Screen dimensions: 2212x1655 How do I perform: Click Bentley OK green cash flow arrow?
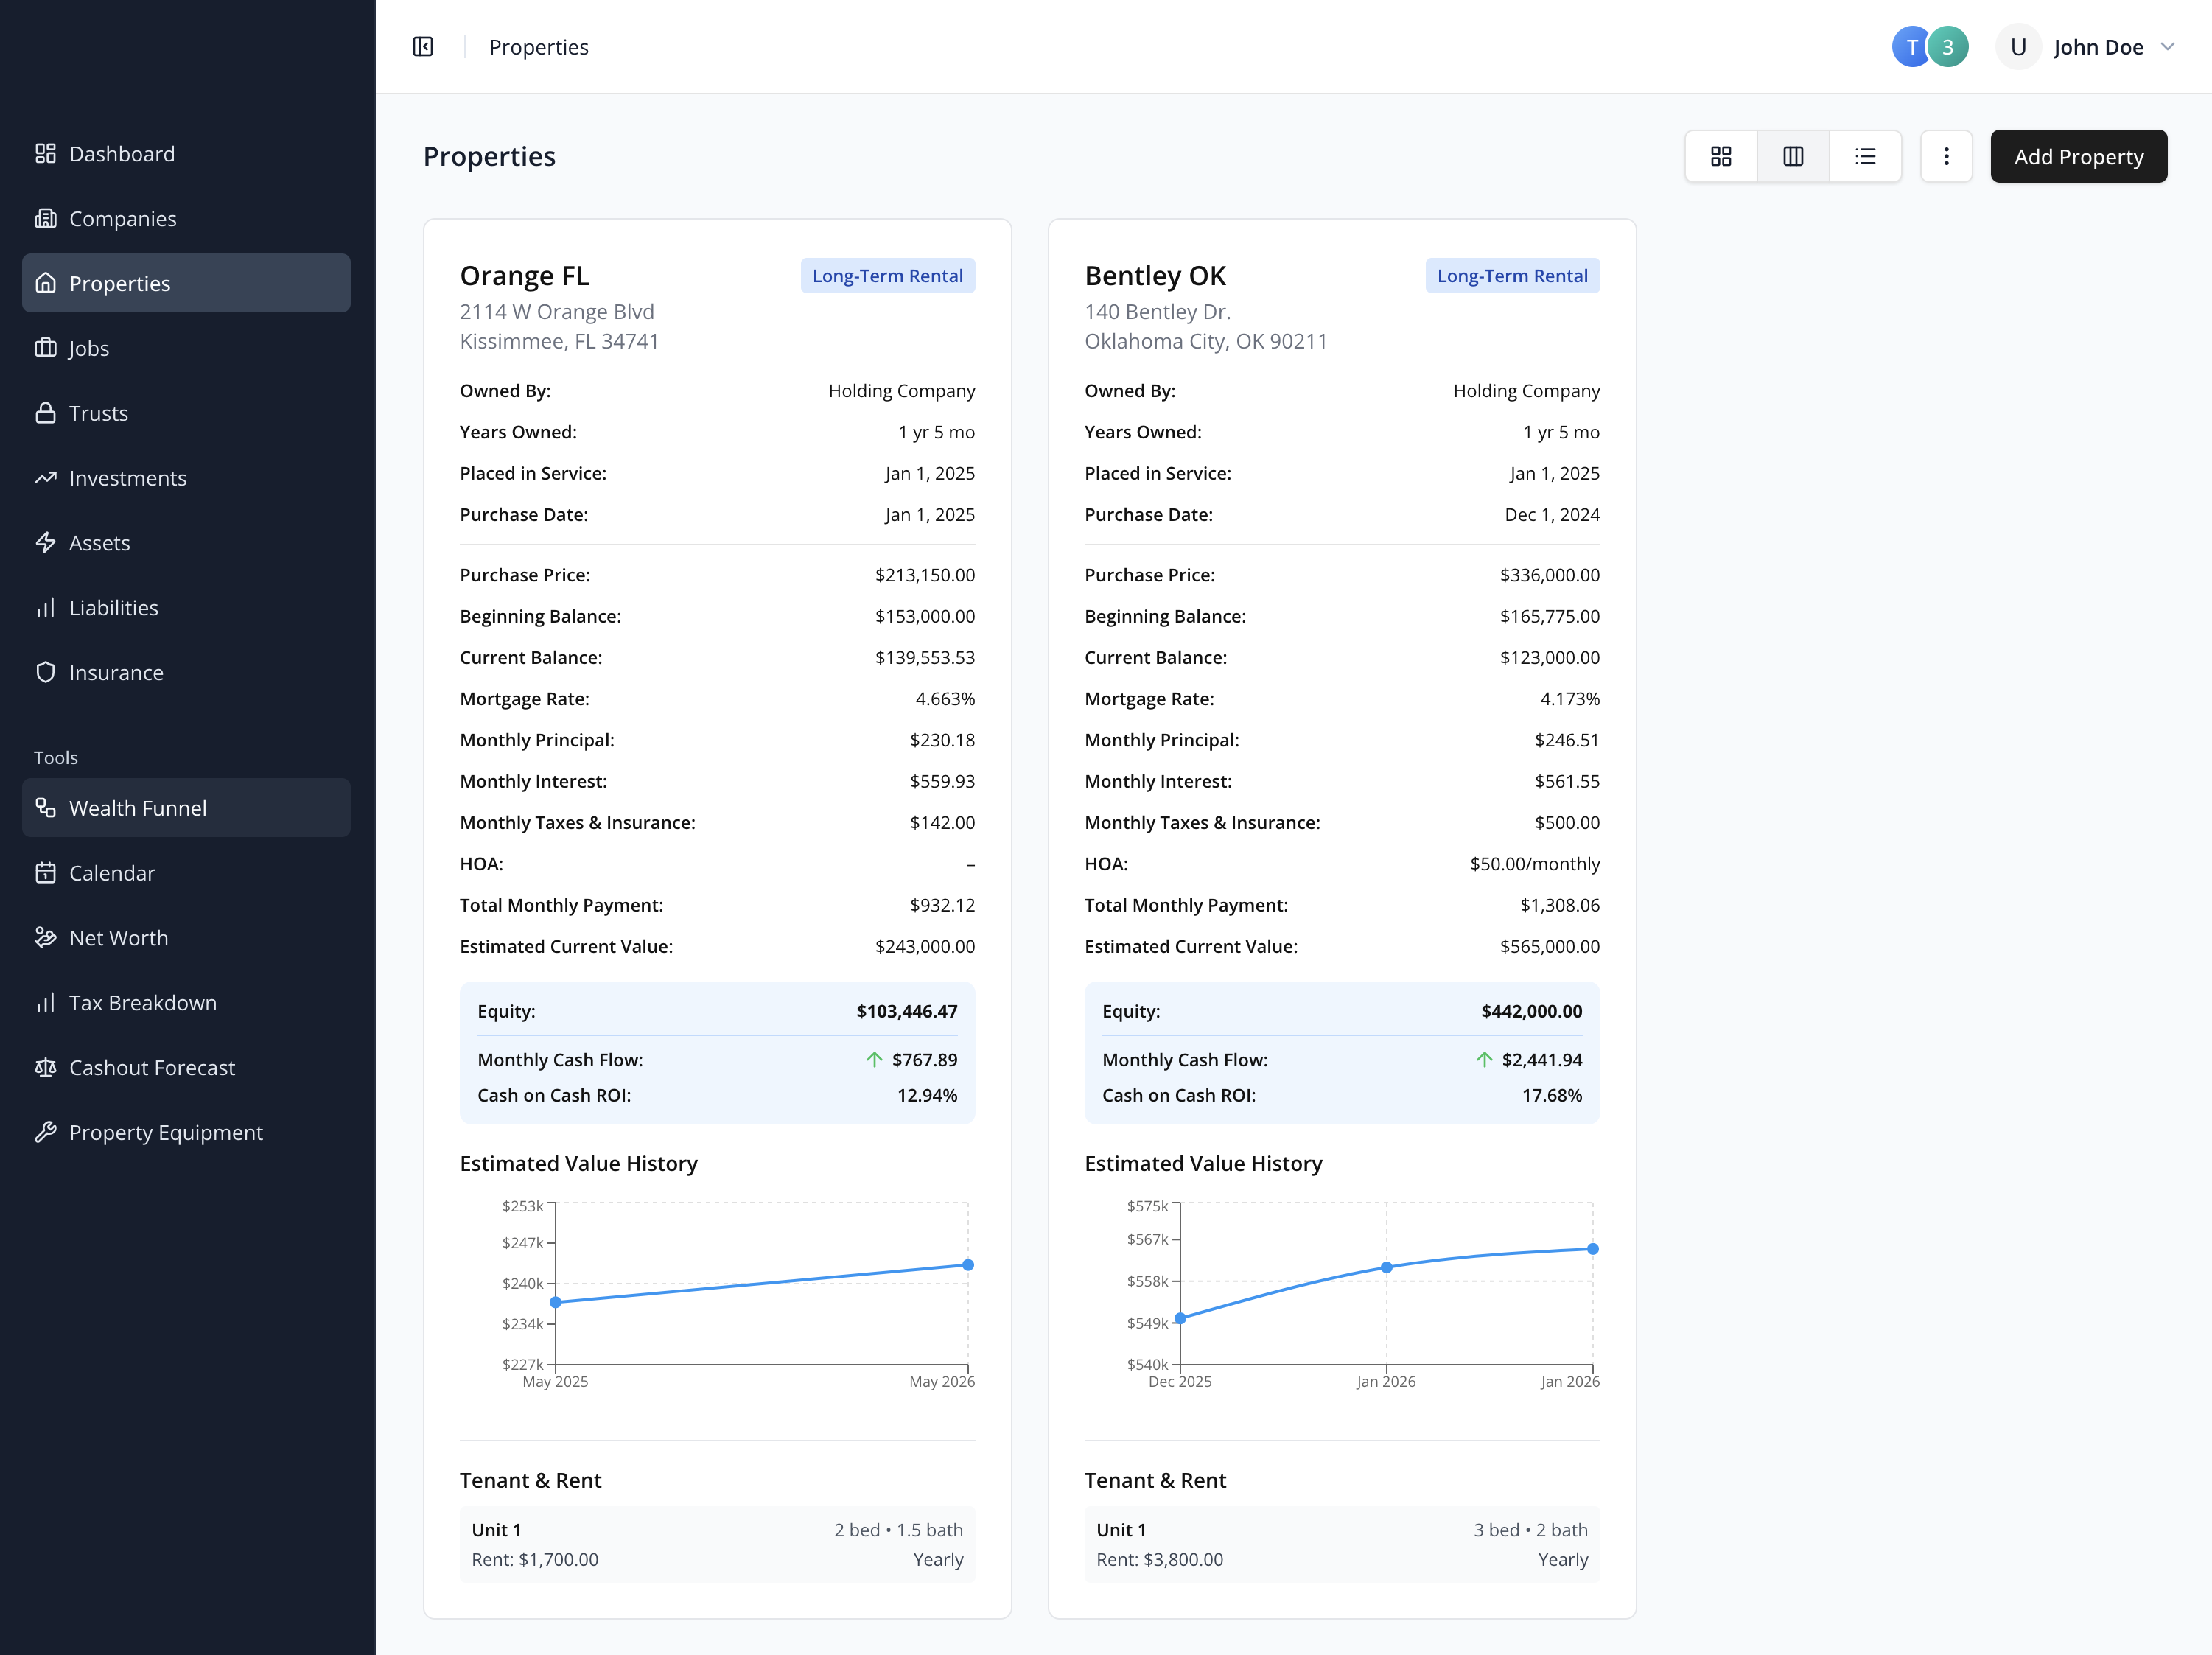point(1484,1059)
